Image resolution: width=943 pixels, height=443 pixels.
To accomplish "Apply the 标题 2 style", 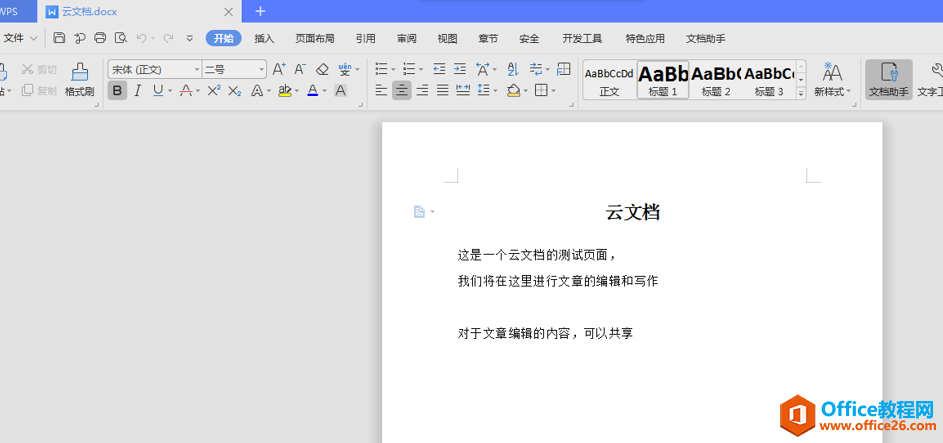I will [x=716, y=79].
